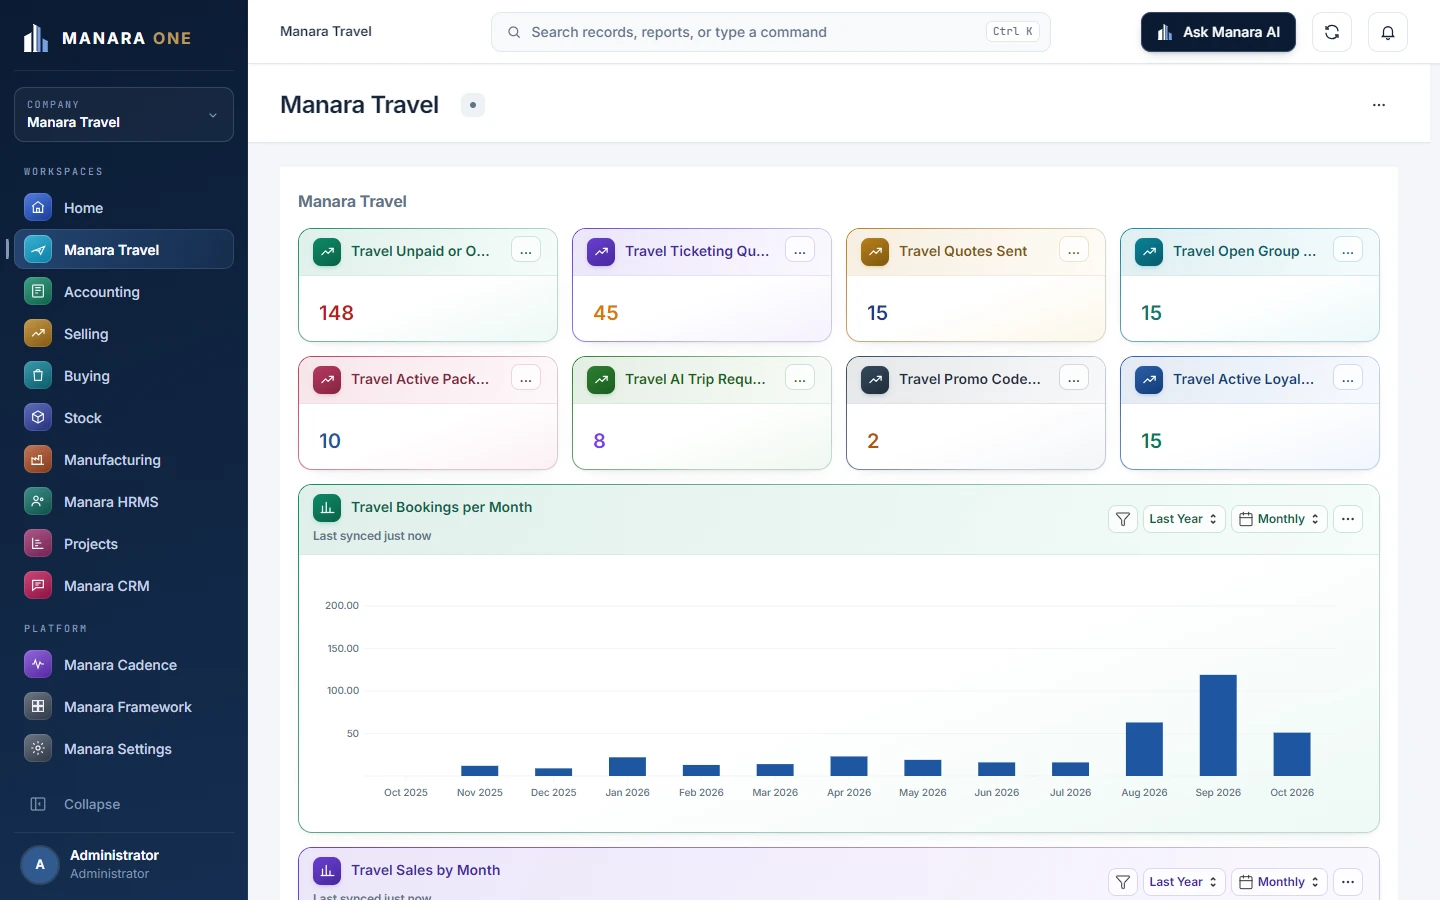Open the Travel Ticketing card options menu
The width and height of the screenshot is (1440, 900).
tap(800, 250)
